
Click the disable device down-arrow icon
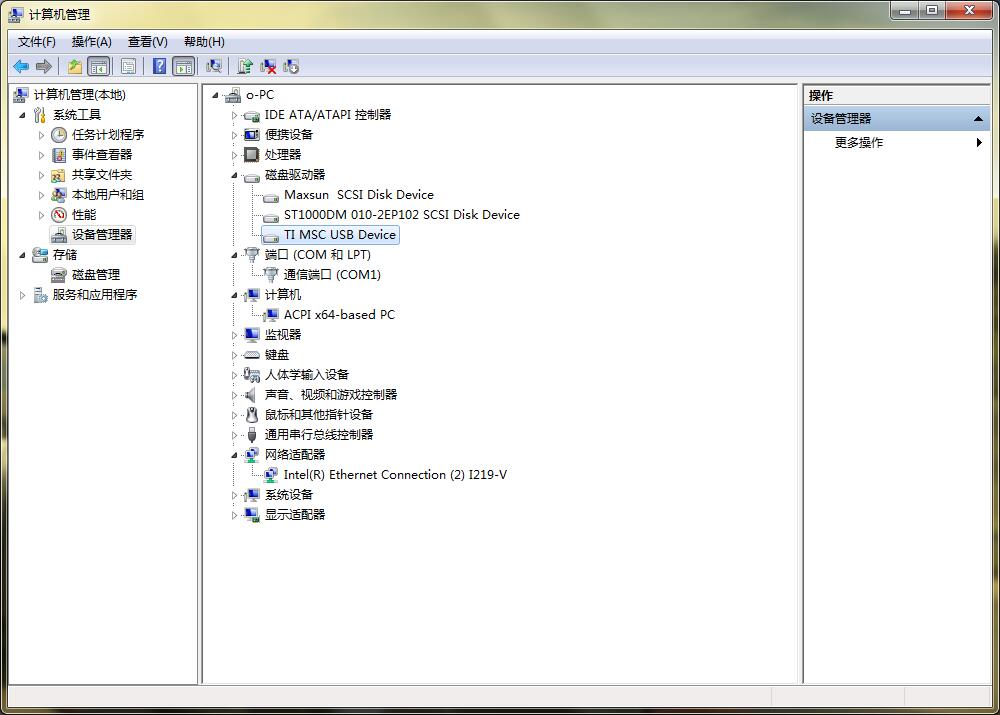click(291, 66)
